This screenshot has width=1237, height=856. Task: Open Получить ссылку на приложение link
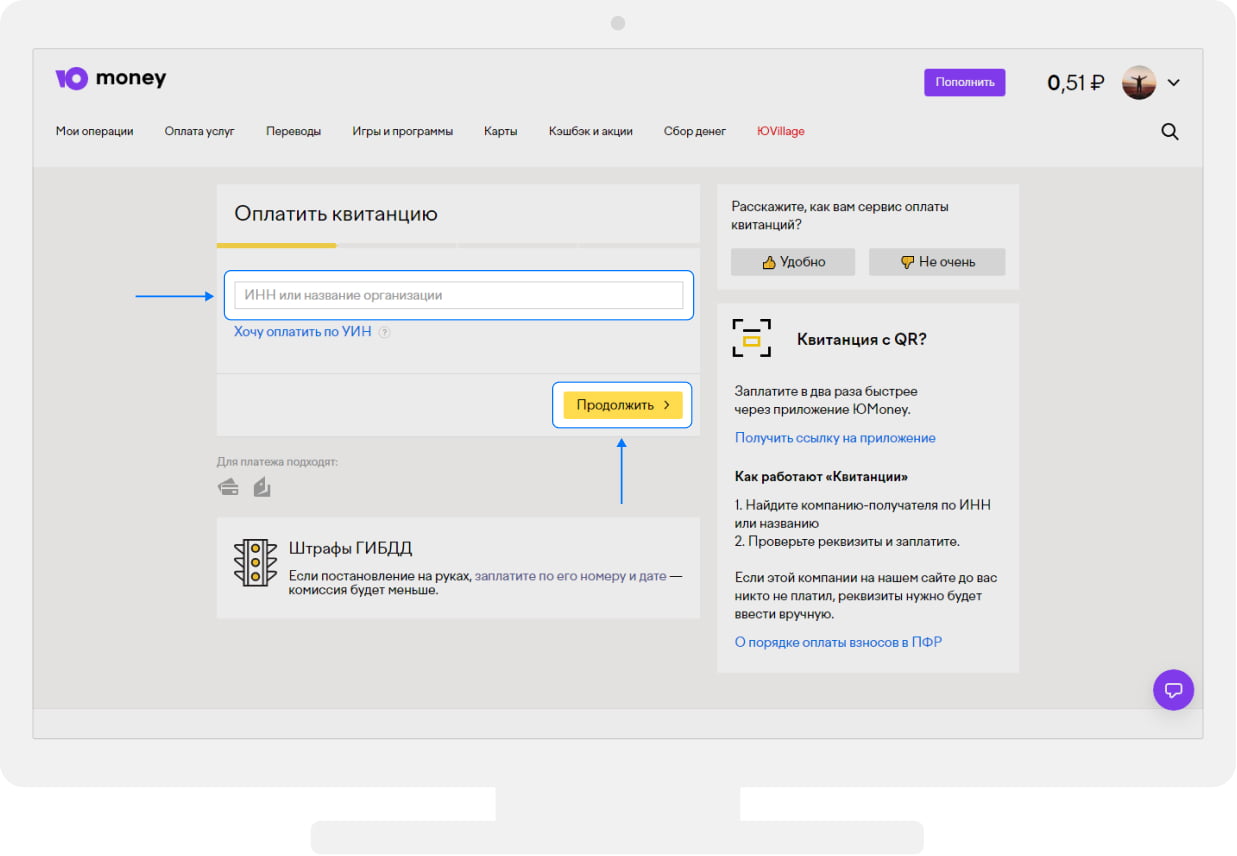coord(835,438)
